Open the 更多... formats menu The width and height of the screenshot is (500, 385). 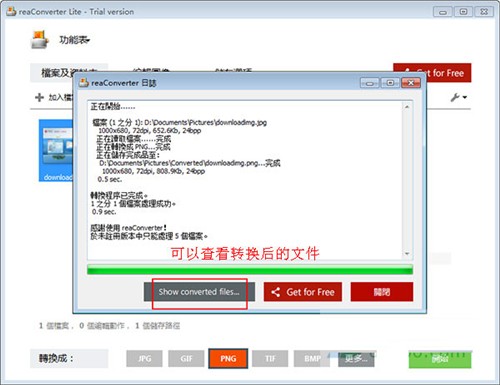point(356,359)
